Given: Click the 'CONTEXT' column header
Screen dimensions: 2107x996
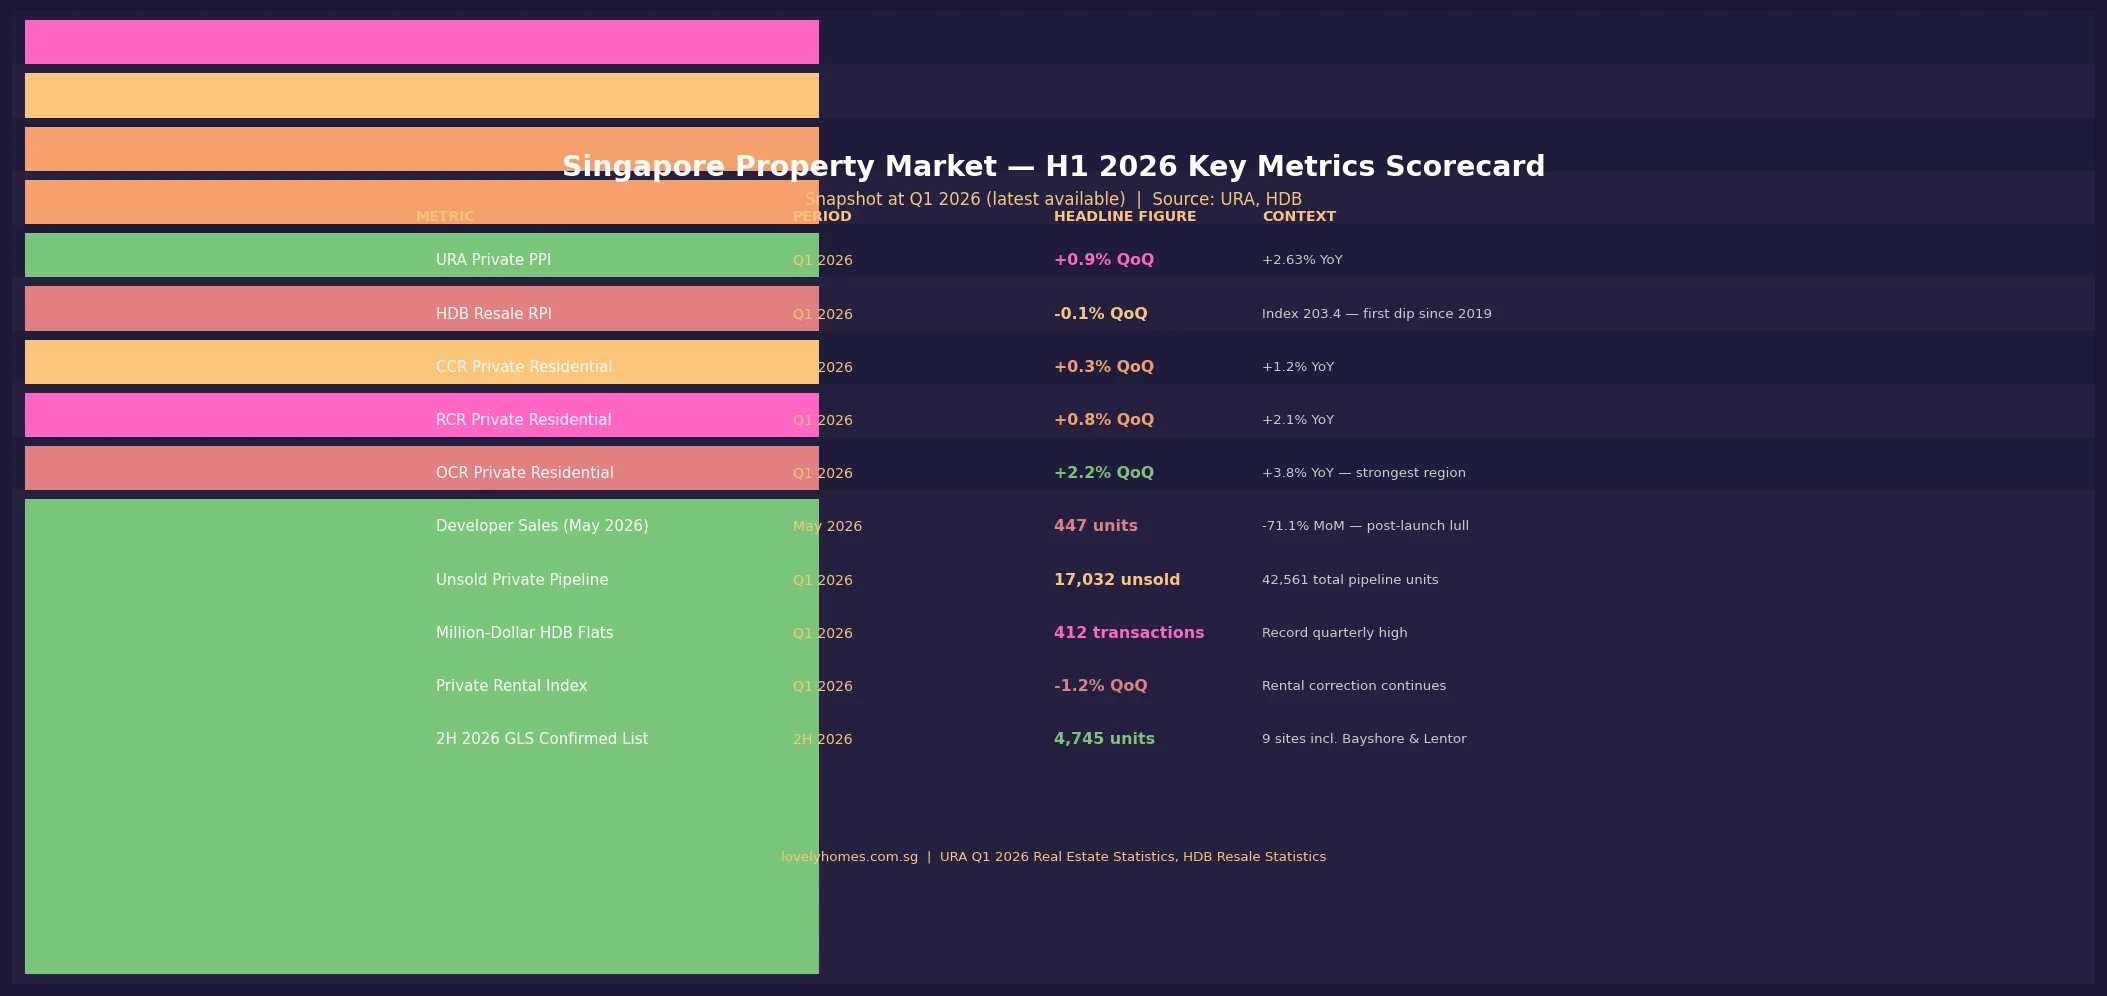Looking at the screenshot, I should 1299,217.
